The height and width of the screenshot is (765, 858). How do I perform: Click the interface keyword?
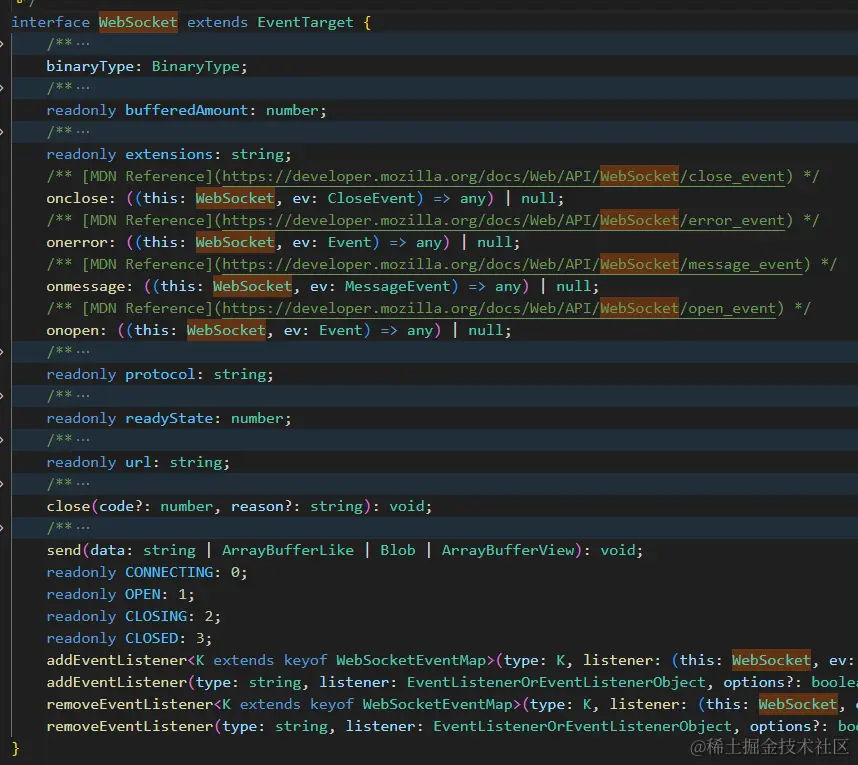pyautogui.click(x=50, y=22)
